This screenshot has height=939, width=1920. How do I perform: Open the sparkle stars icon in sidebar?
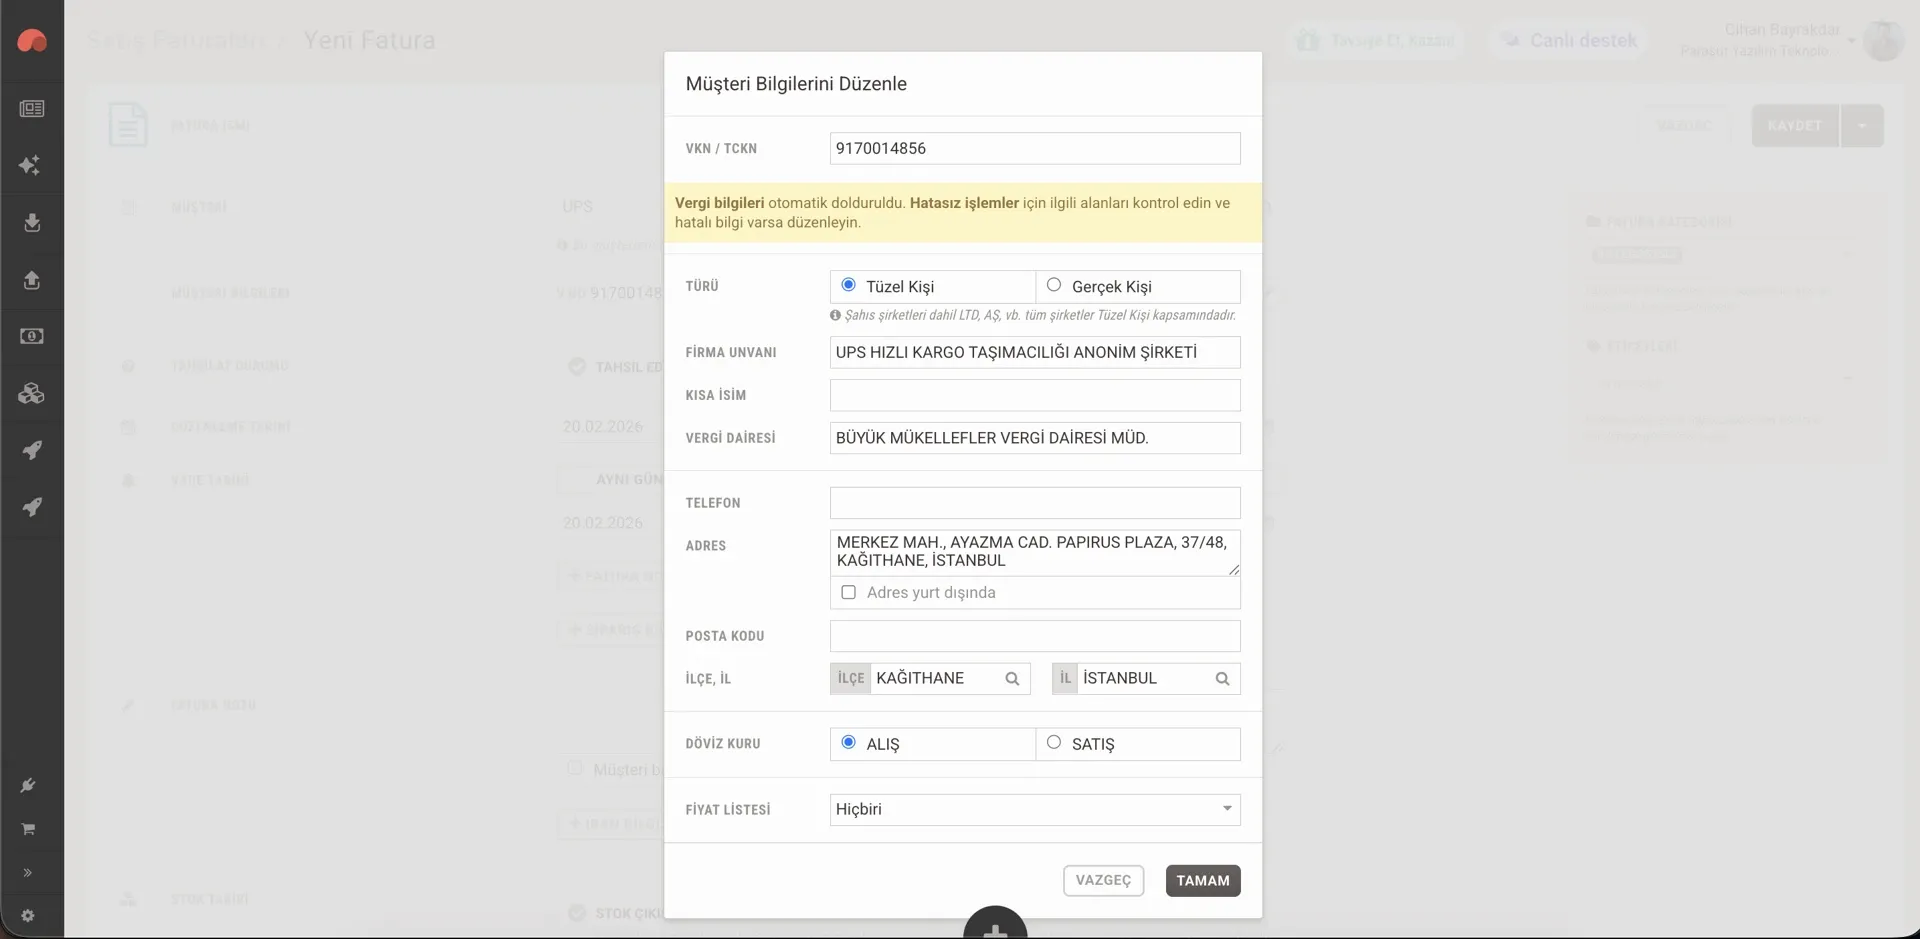tap(30, 165)
